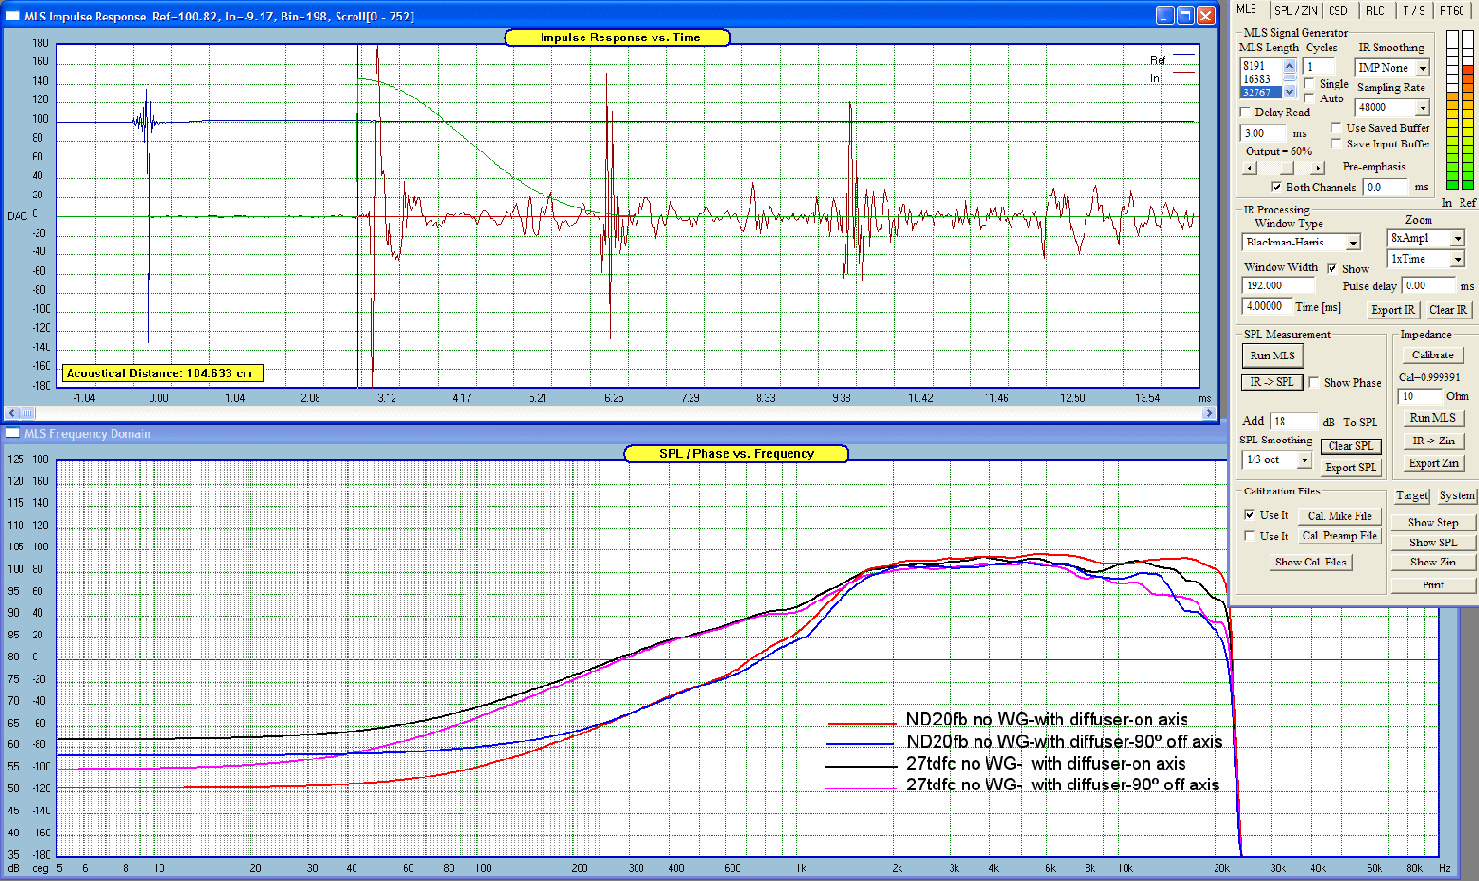Select 8191 in the MLS Length list
The height and width of the screenshot is (881, 1479).
[x=1261, y=66]
